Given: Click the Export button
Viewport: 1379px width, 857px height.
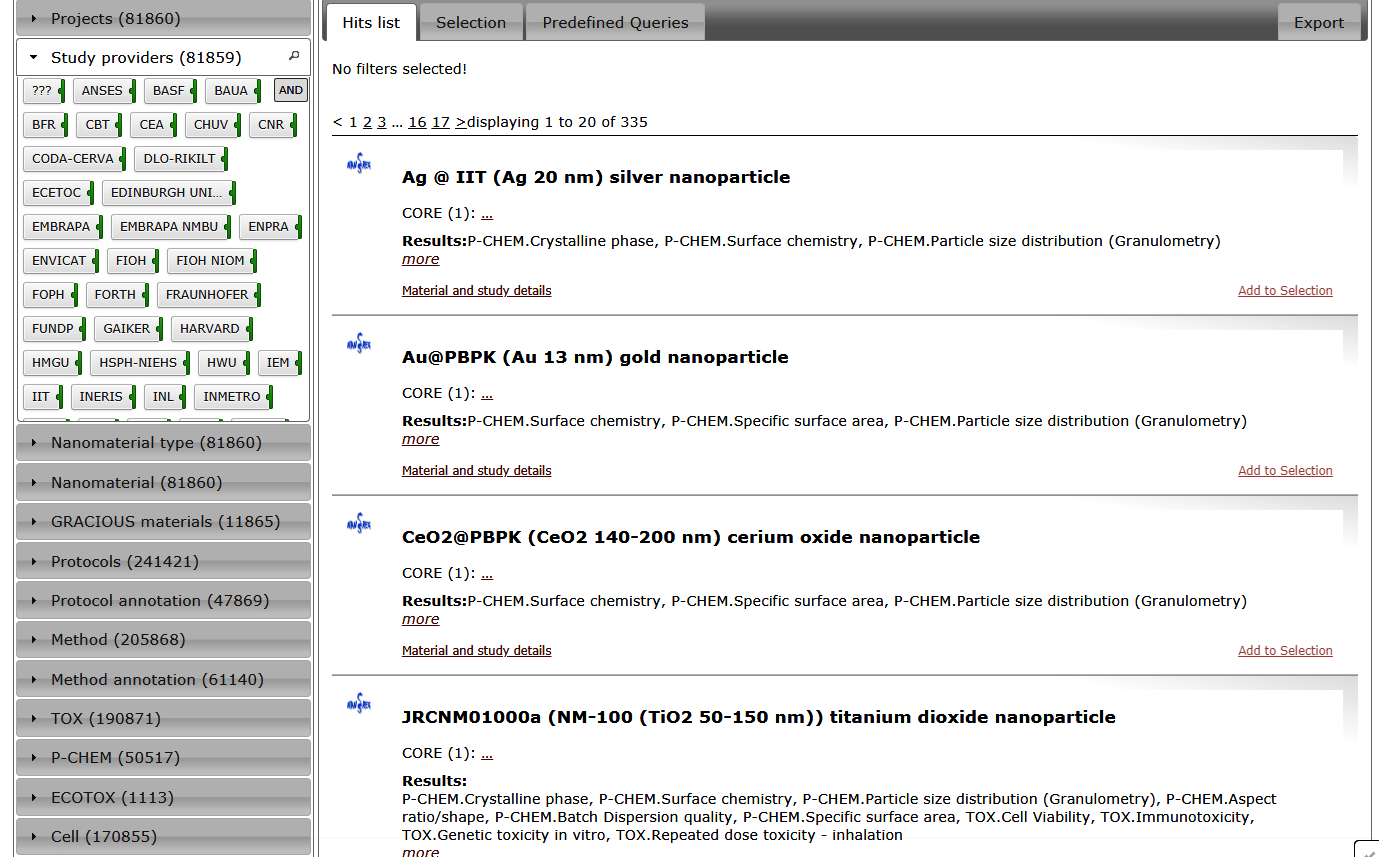Looking at the screenshot, I should pos(1318,23).
